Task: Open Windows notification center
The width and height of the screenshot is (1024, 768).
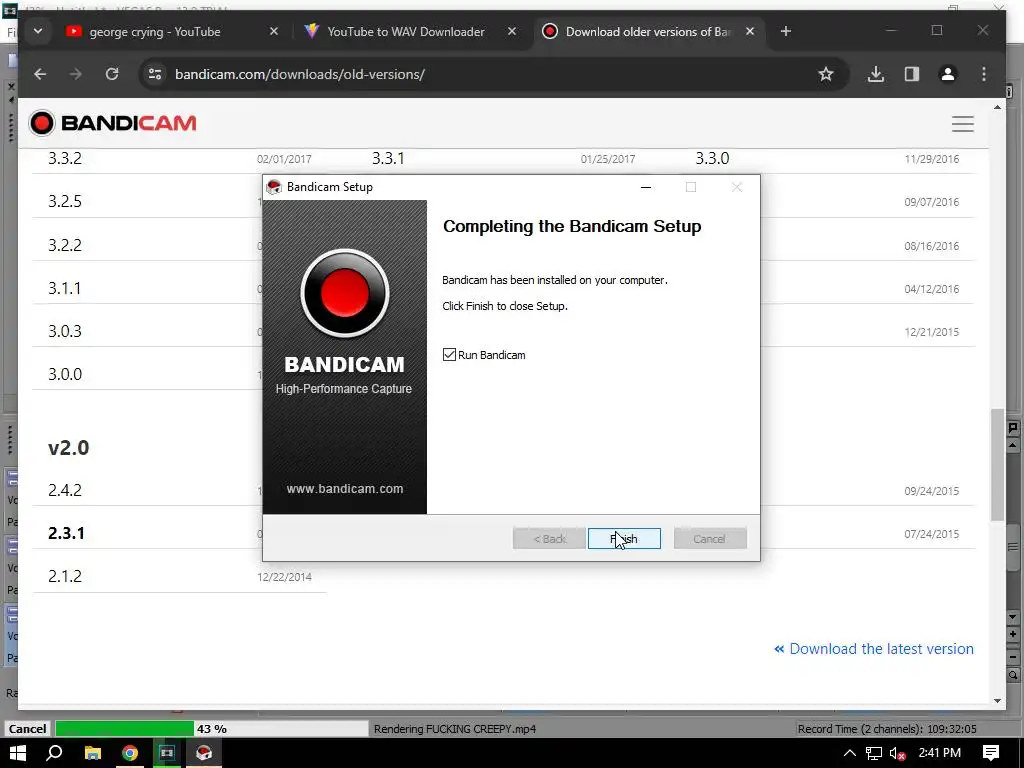Action: point(991,753)
